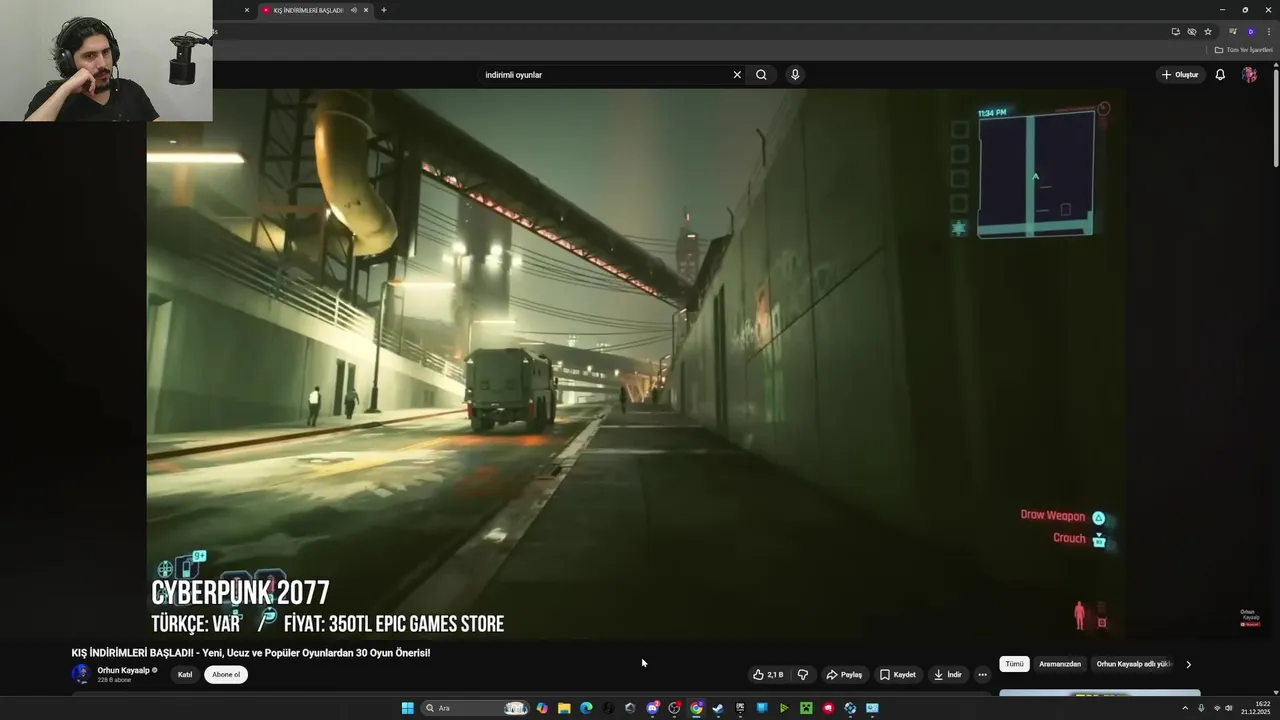Open Steam from the taskbar
Screen dimensions: 1280x720
[718, 708]
